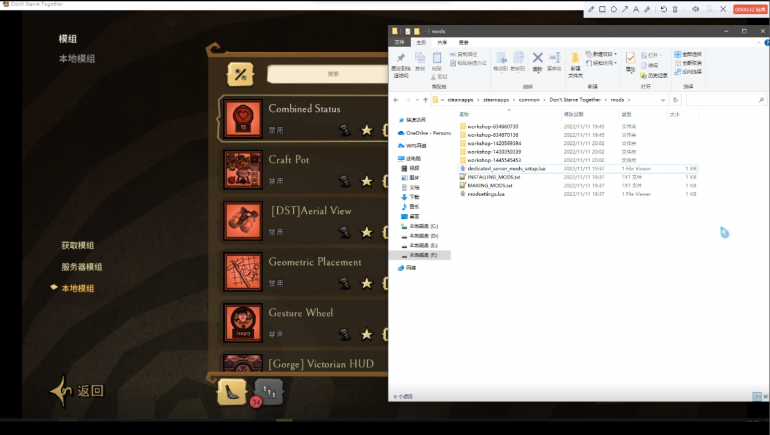Click invert selection in ribbon
Screen dimensions: 770x435
pyautogui.click(x=688, y=72)
